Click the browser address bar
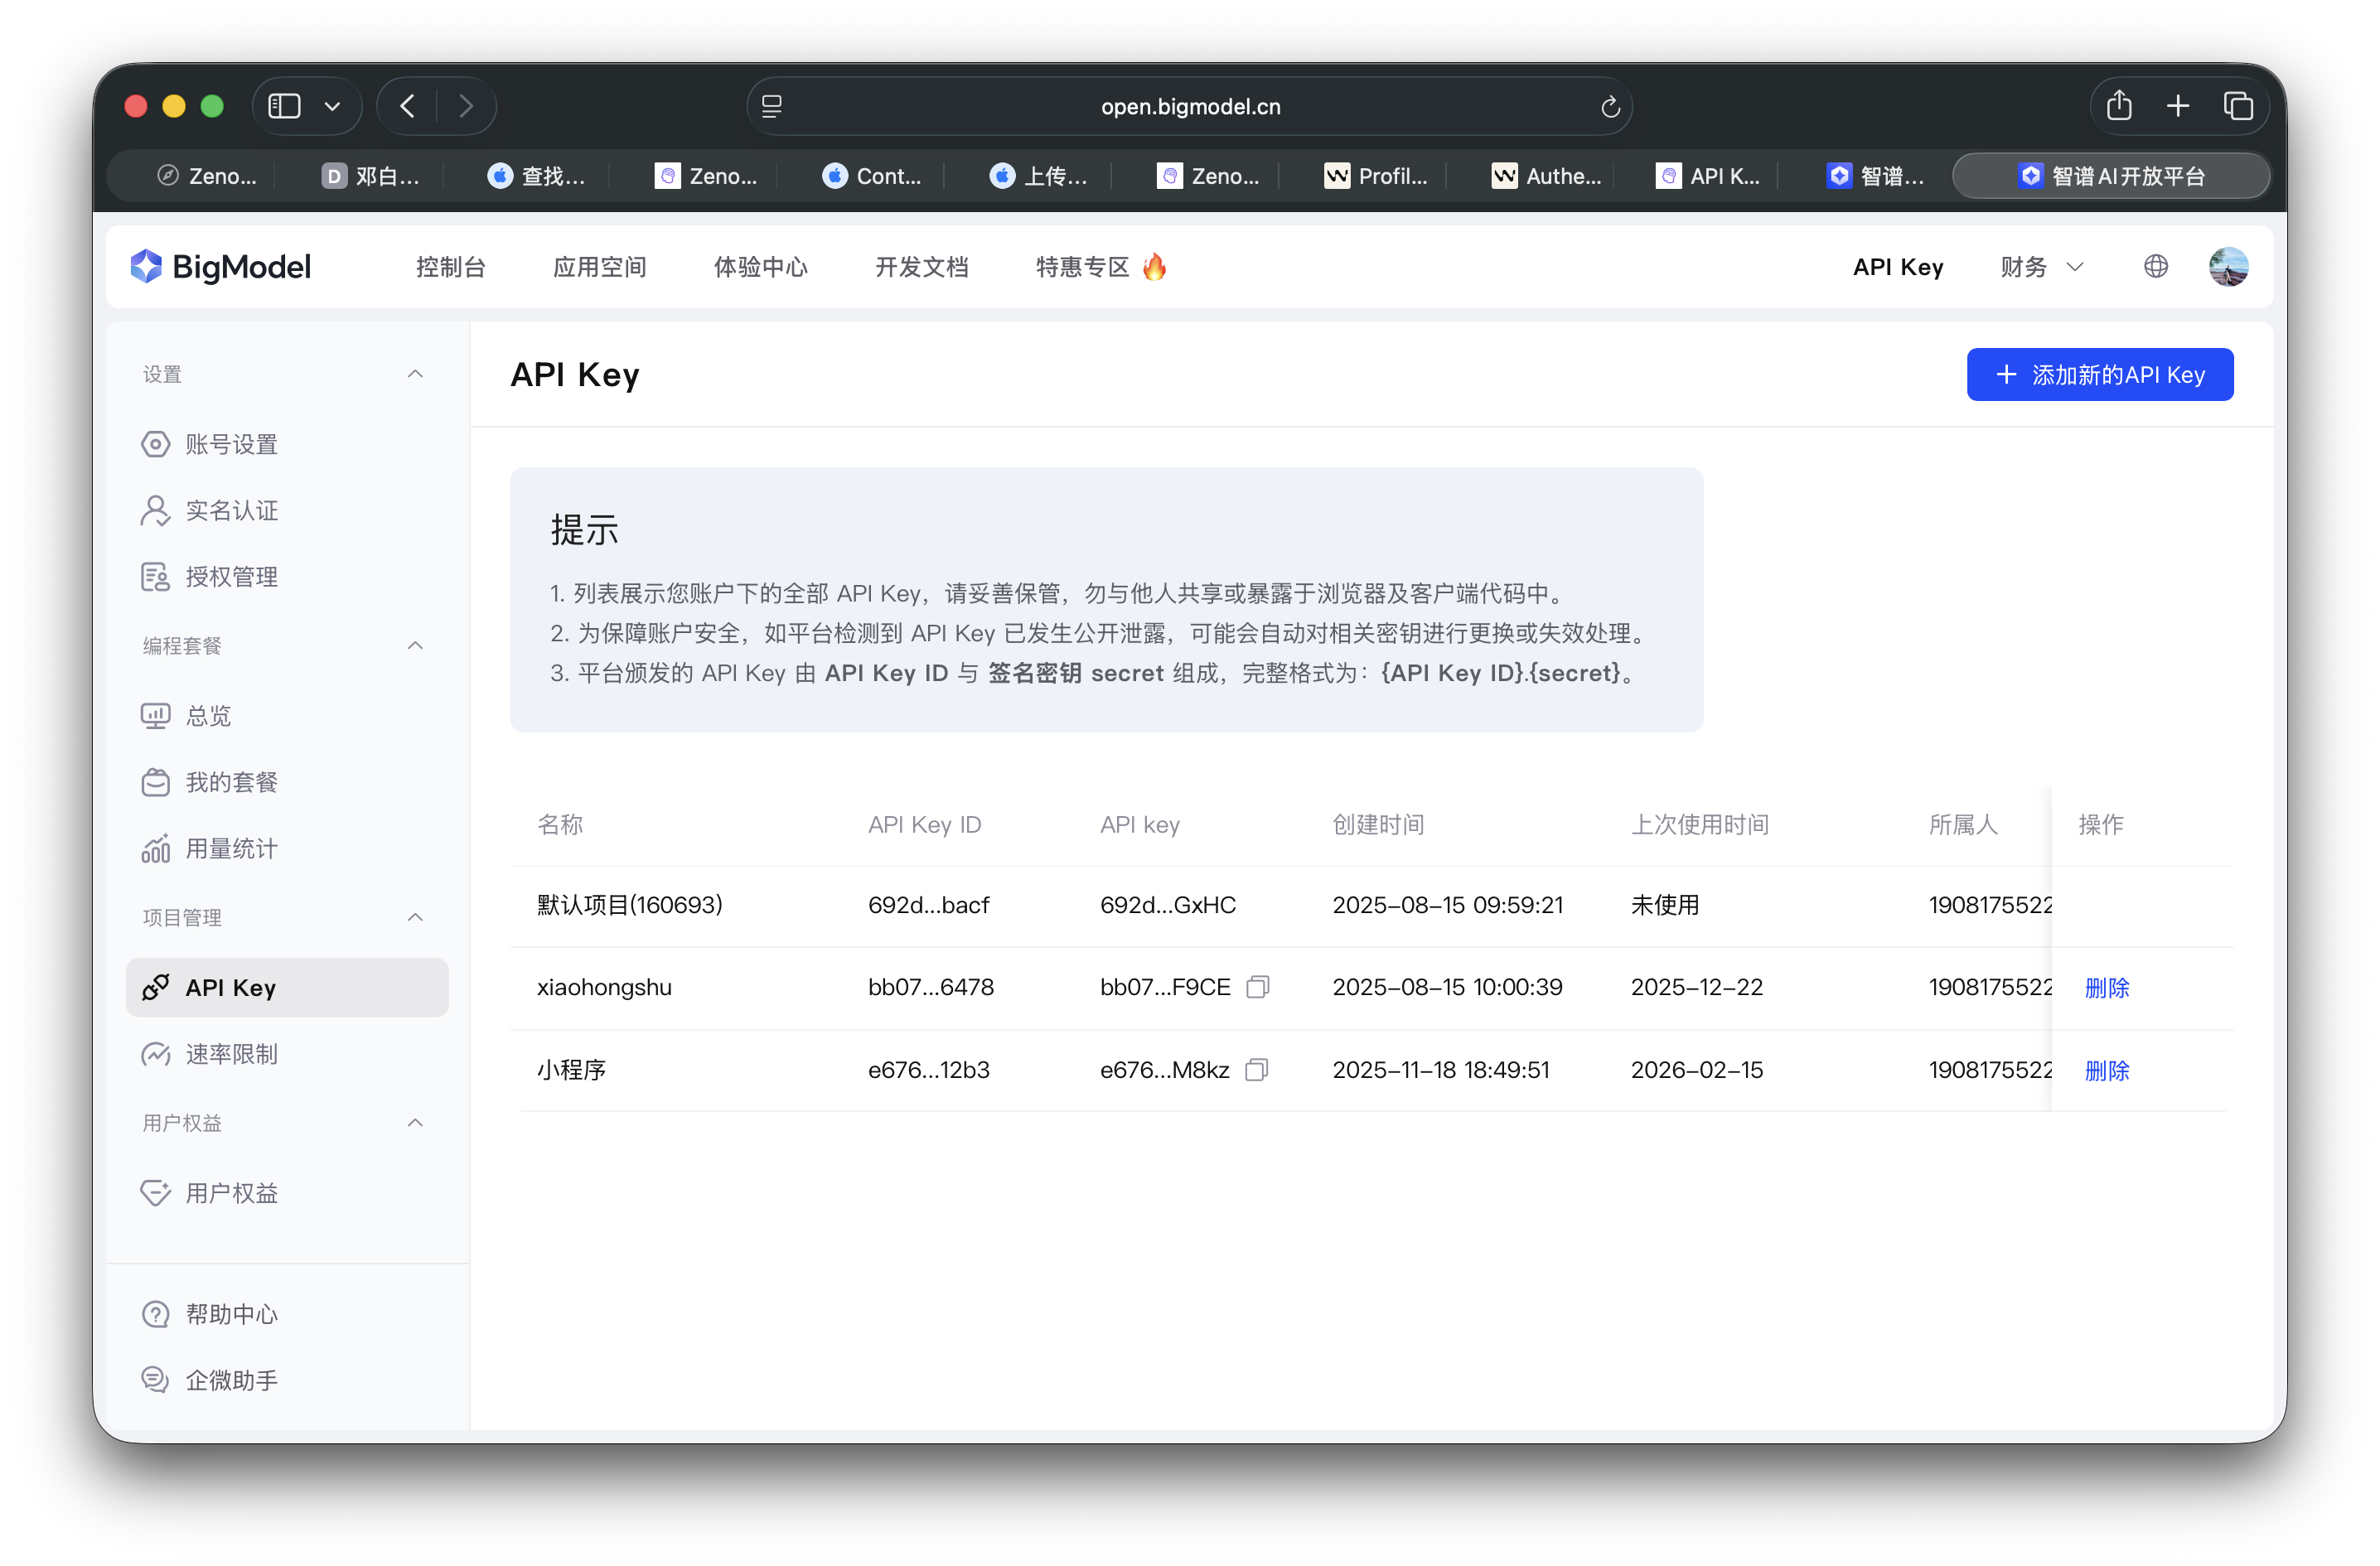The image size is (2380, 1566). (1189, 106)
